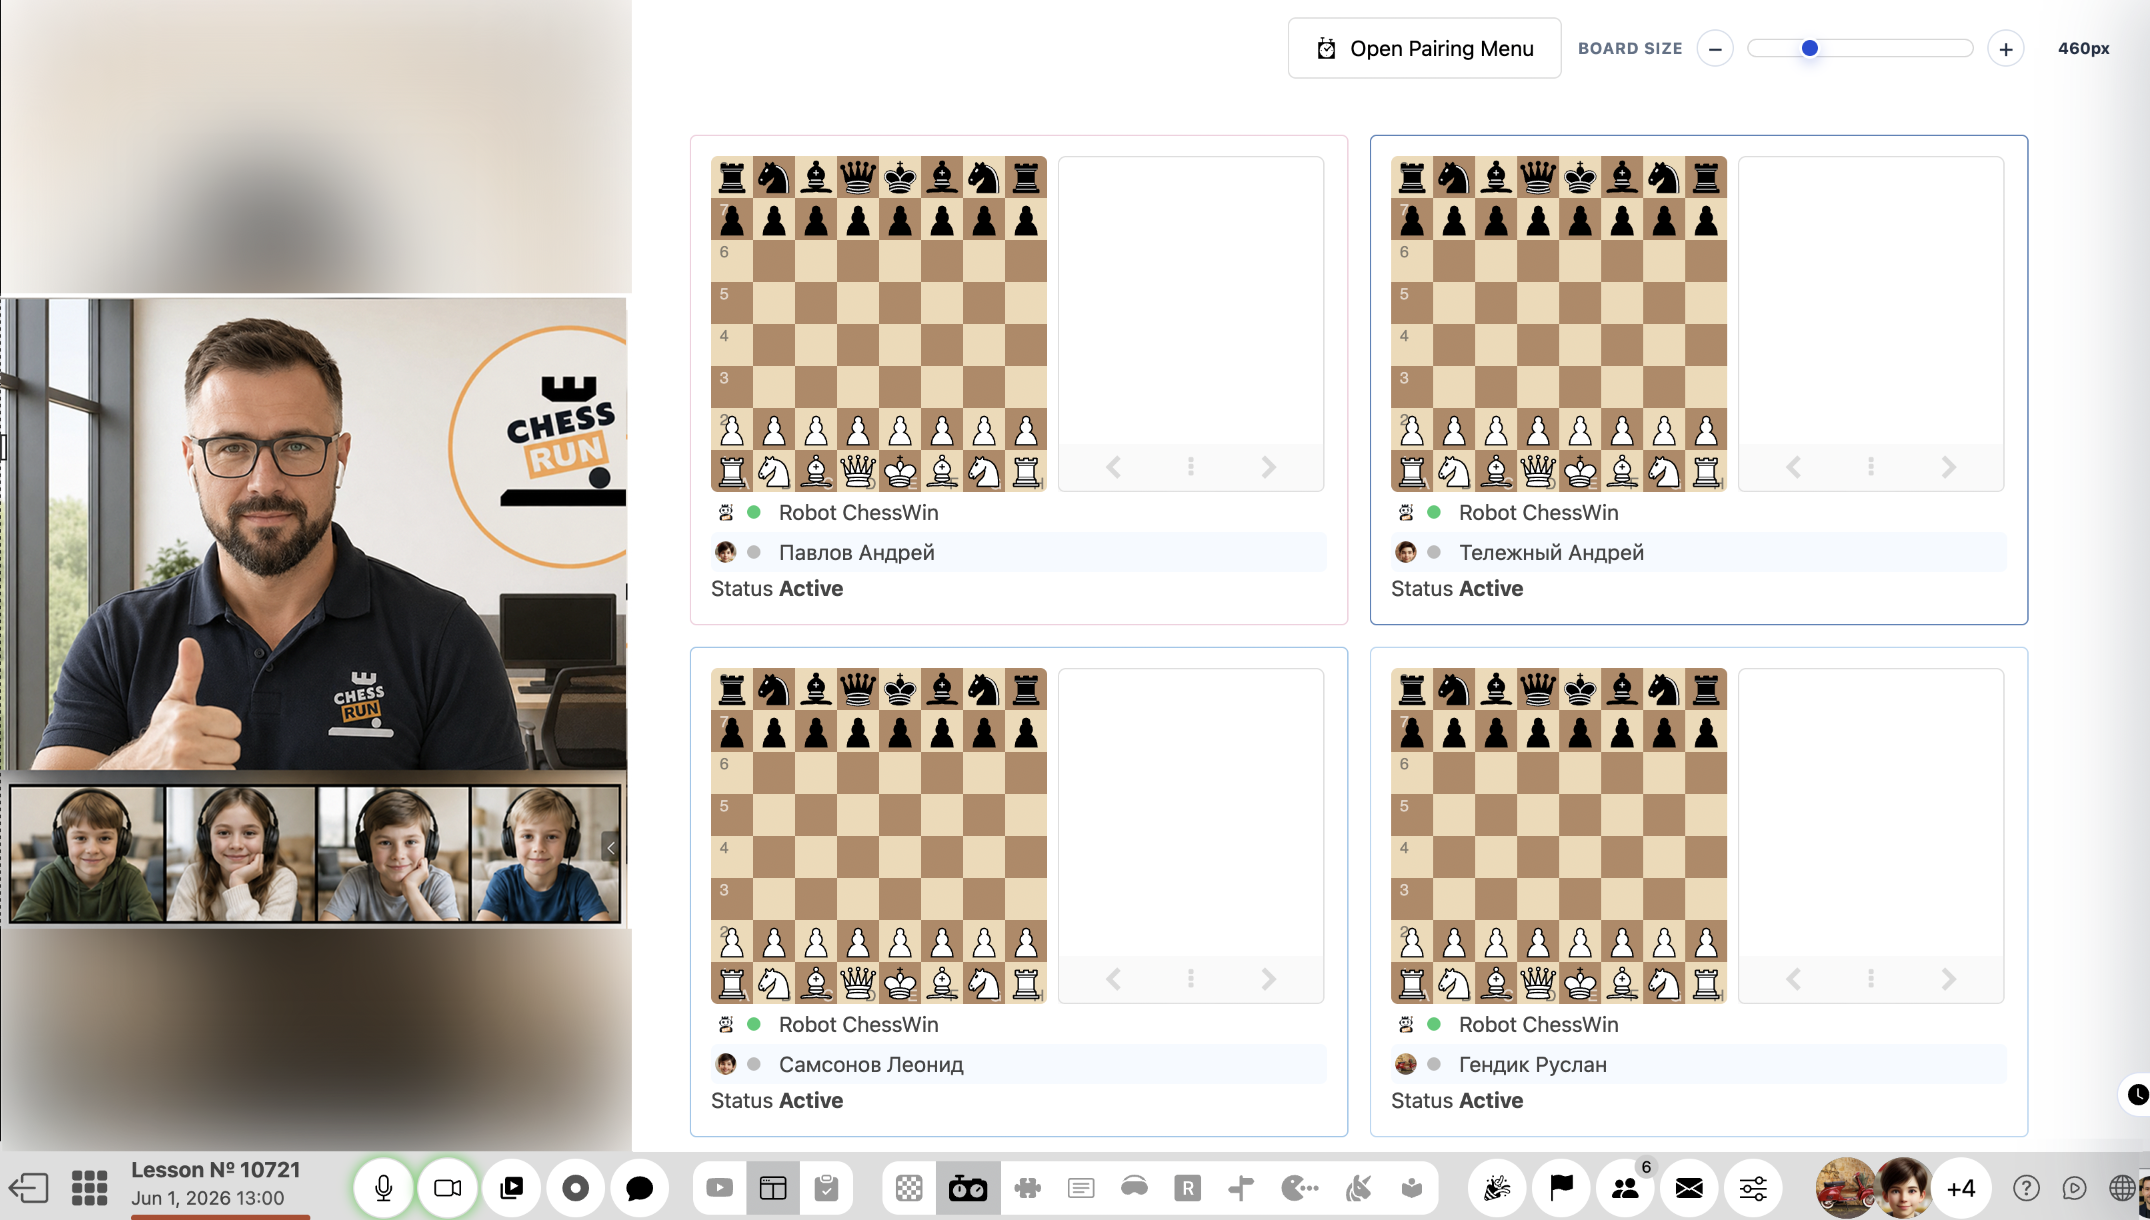This screenshot has height=1220, width=2150.
Task: Select player Тележный Андрей
Action: 1699,552
